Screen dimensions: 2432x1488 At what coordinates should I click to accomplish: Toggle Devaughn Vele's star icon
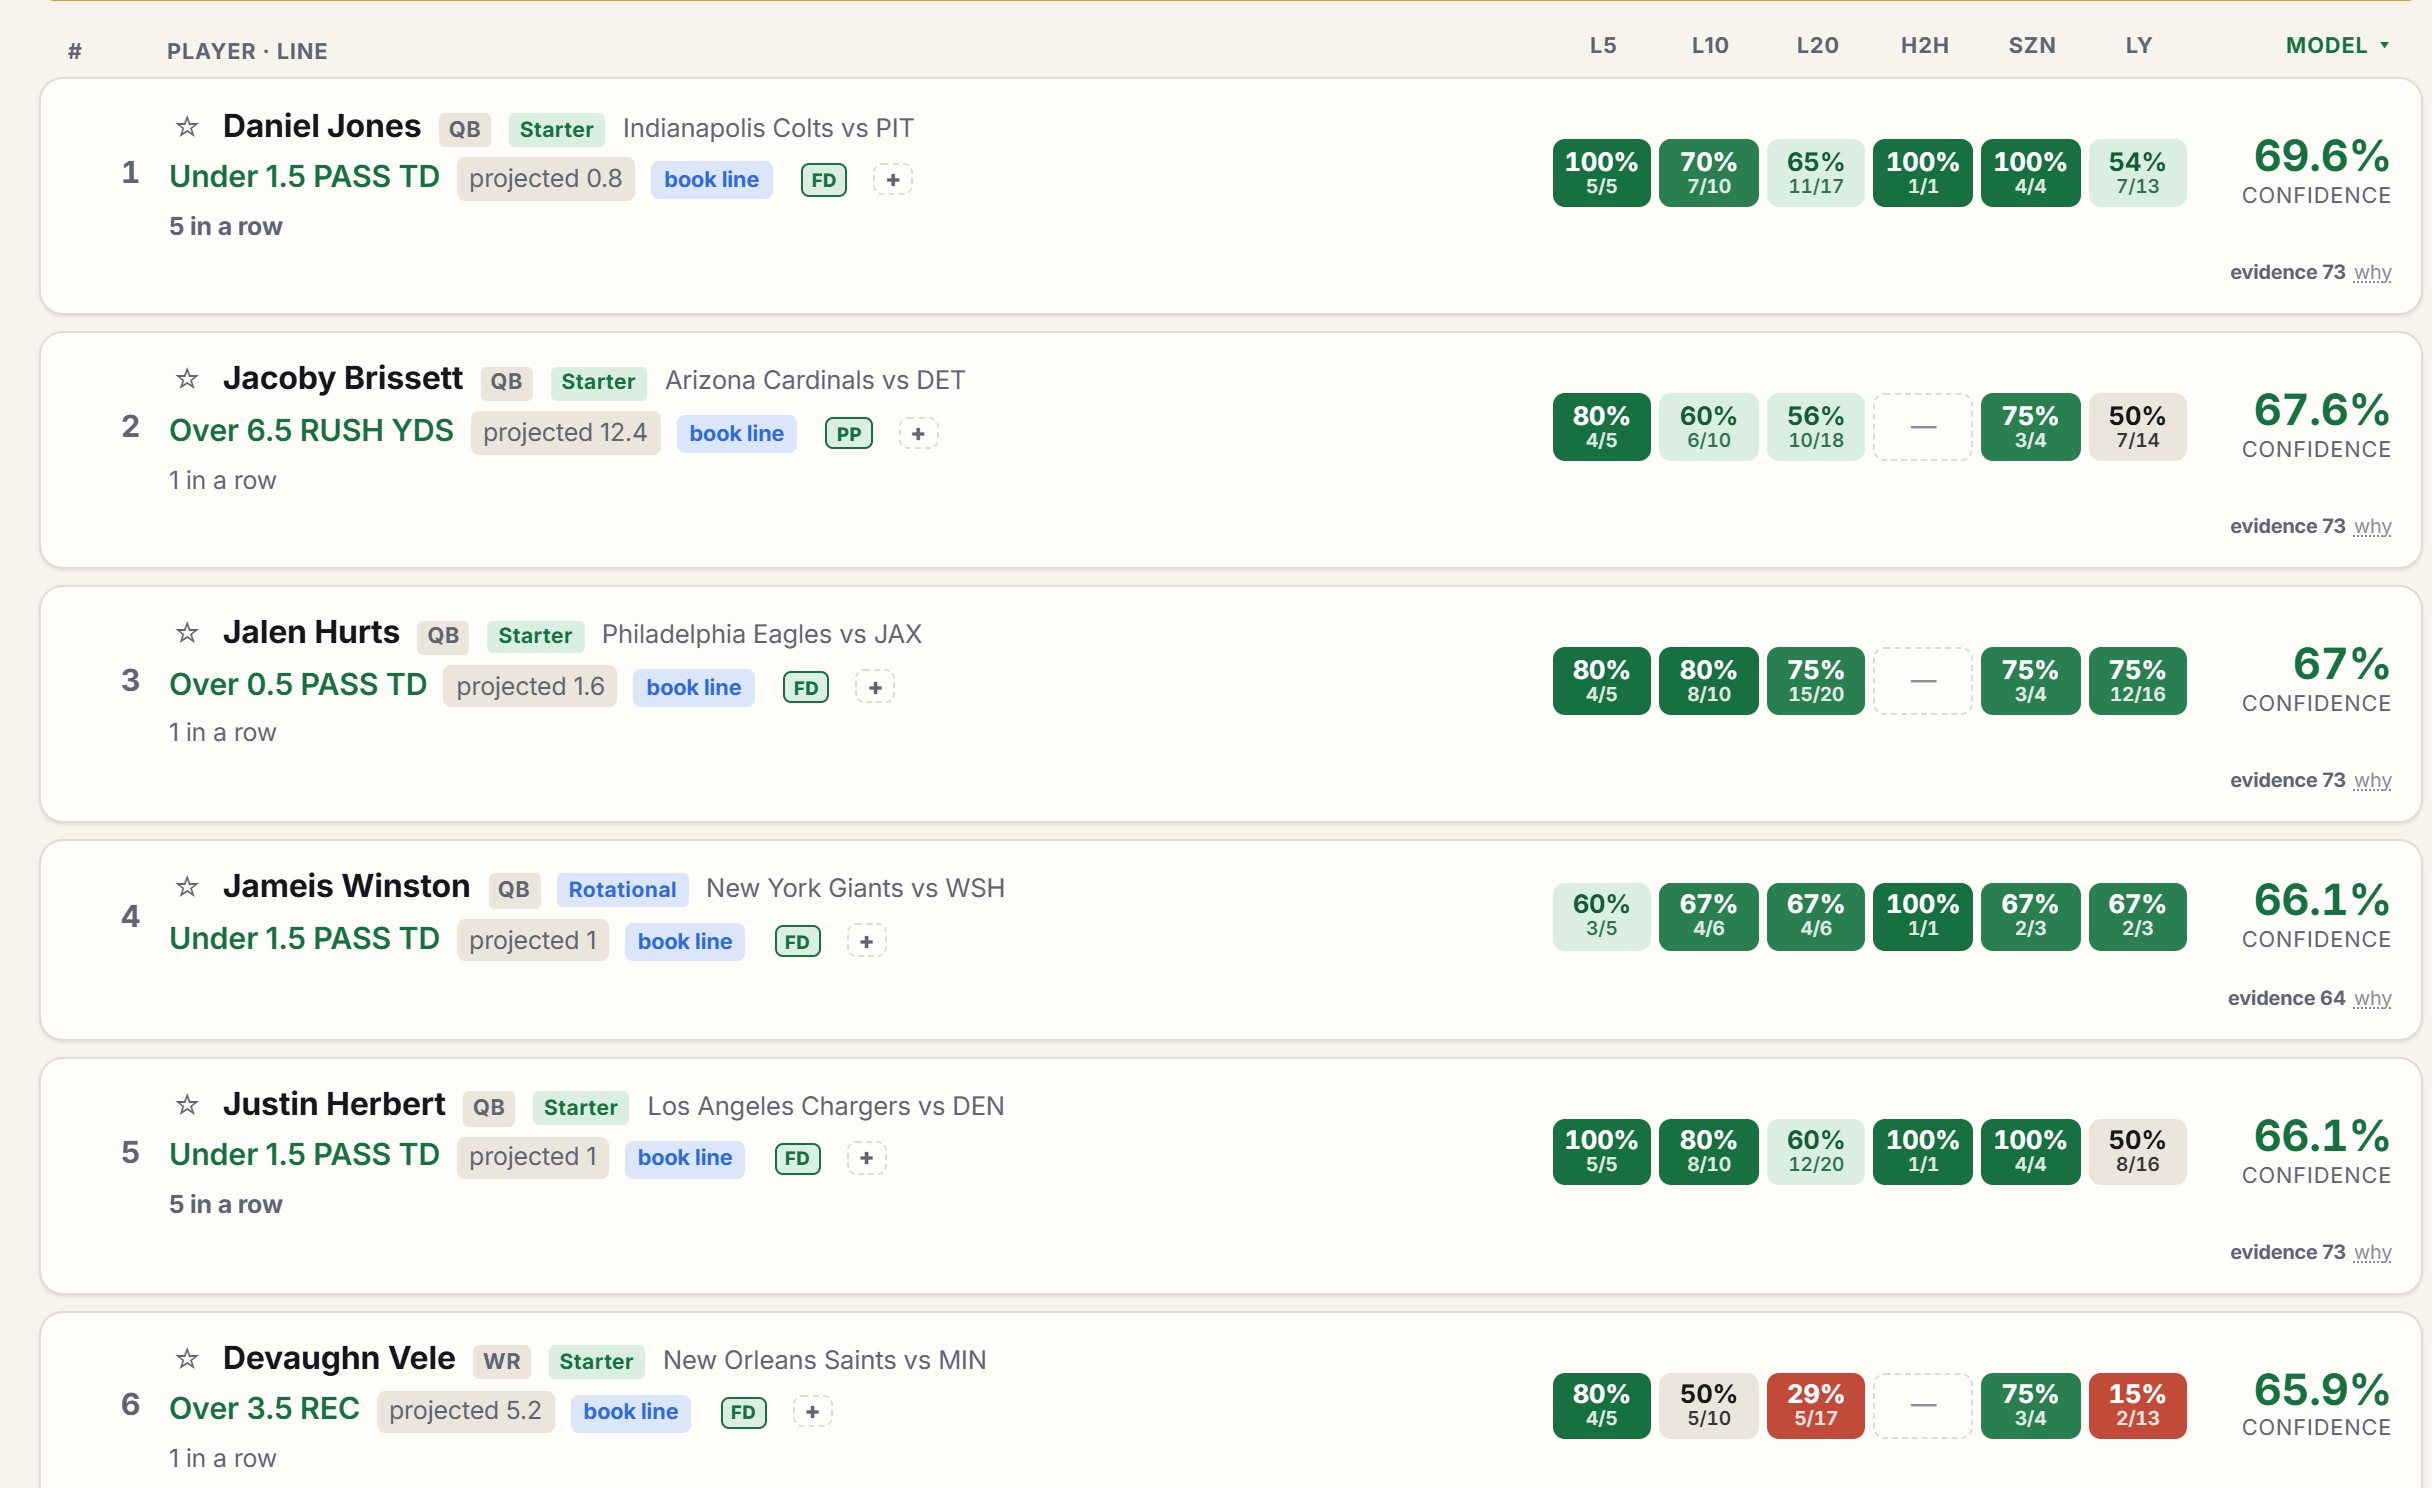coord(187,1359)
